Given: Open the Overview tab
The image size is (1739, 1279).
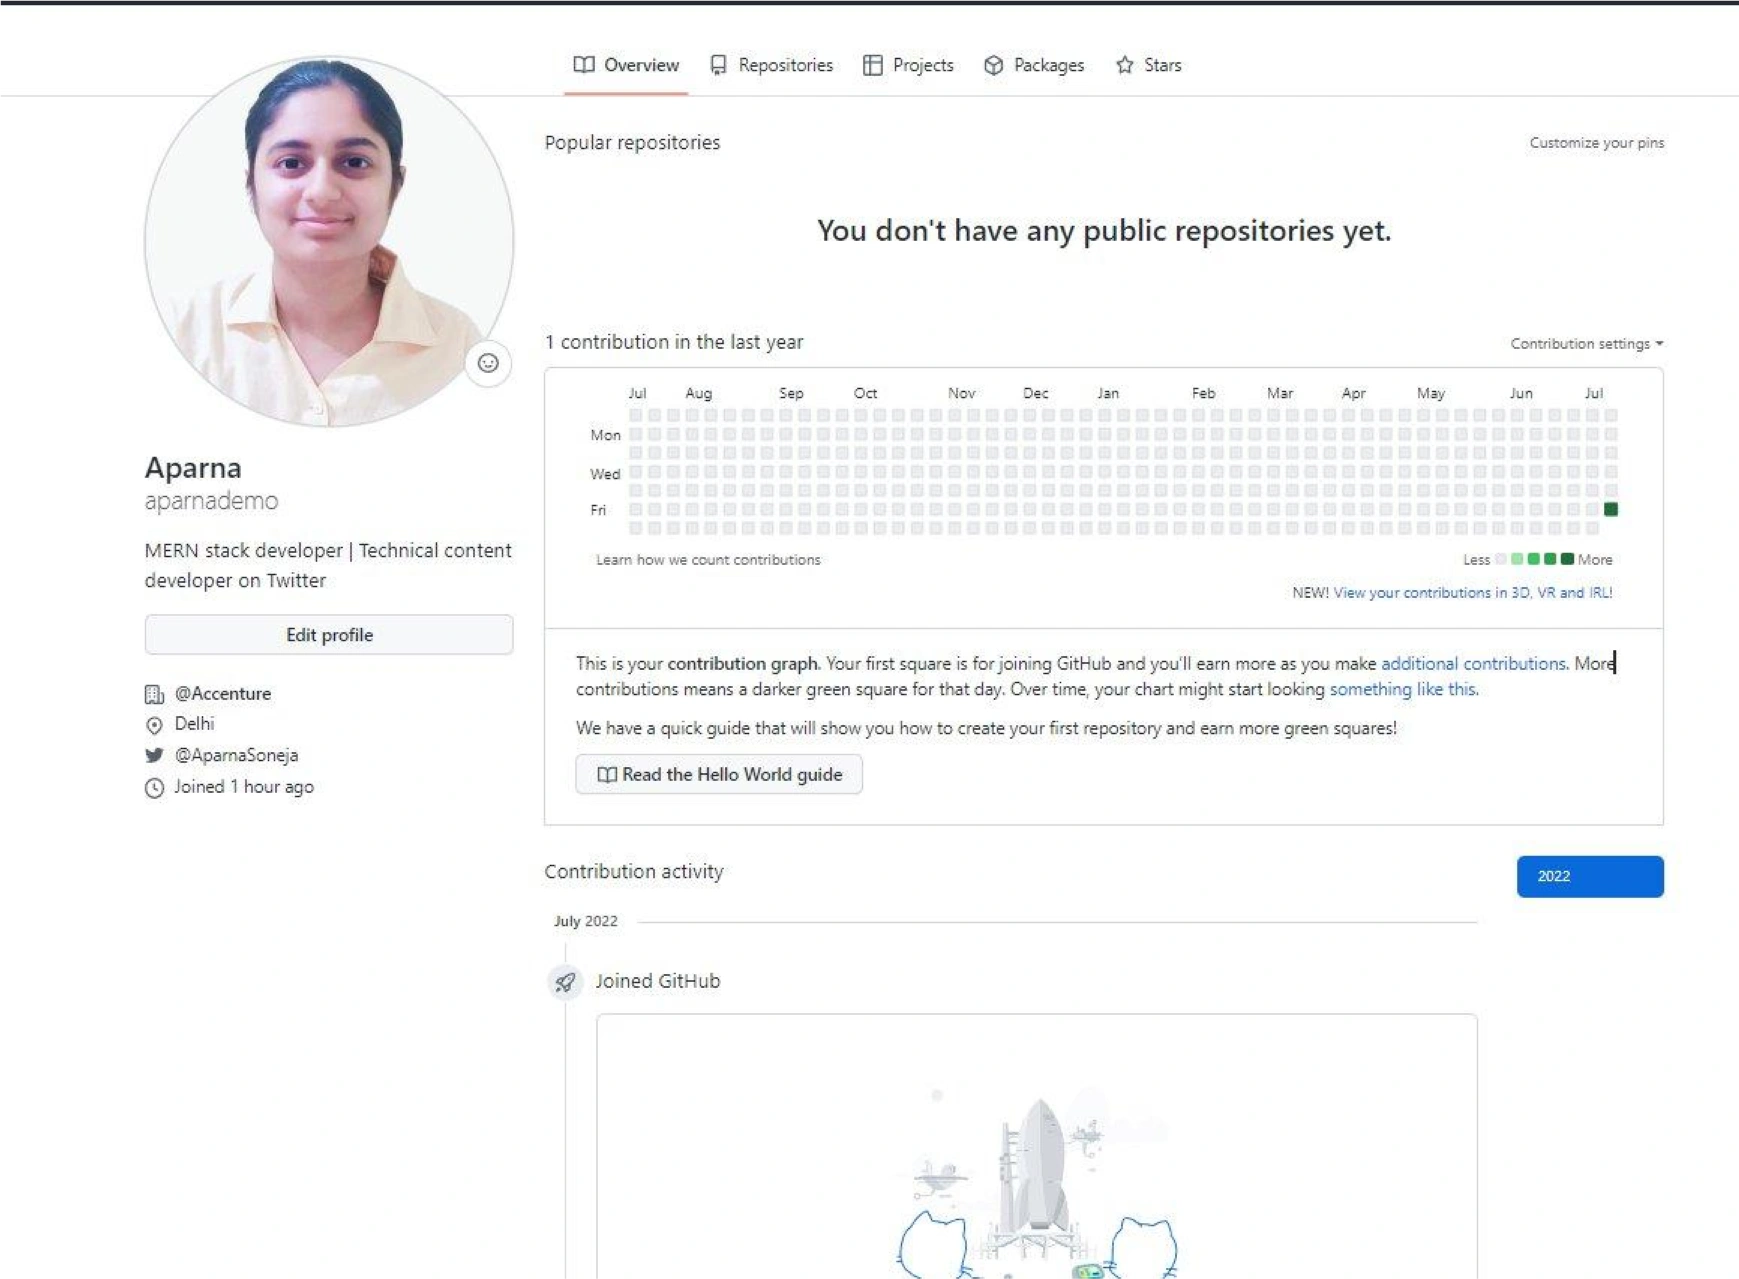Looking at the screenshot, I should 626,65.
